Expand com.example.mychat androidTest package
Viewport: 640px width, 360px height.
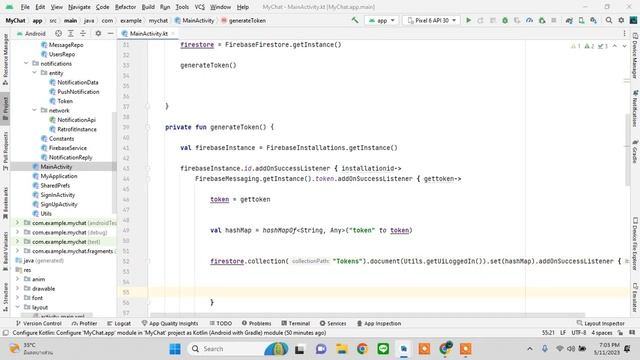(x=18, y=223)
